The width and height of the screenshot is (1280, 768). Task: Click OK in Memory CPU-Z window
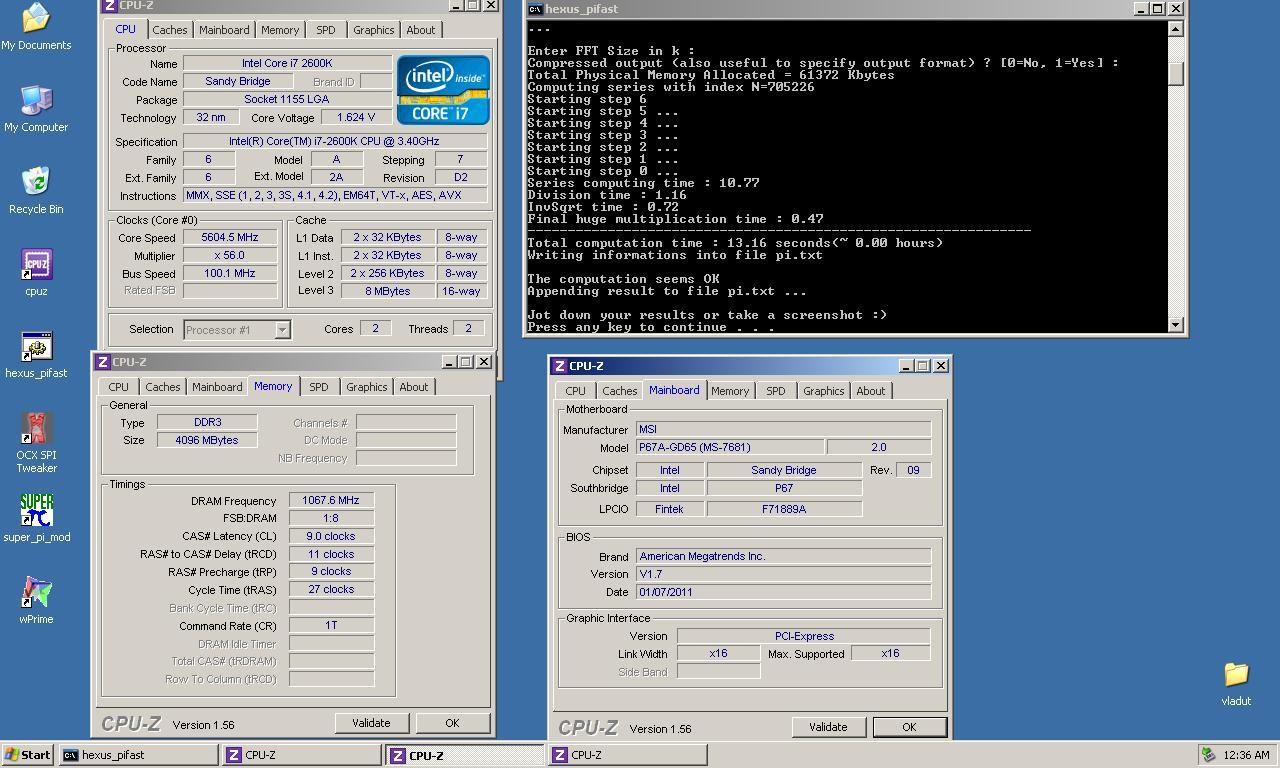pos(452,723)
